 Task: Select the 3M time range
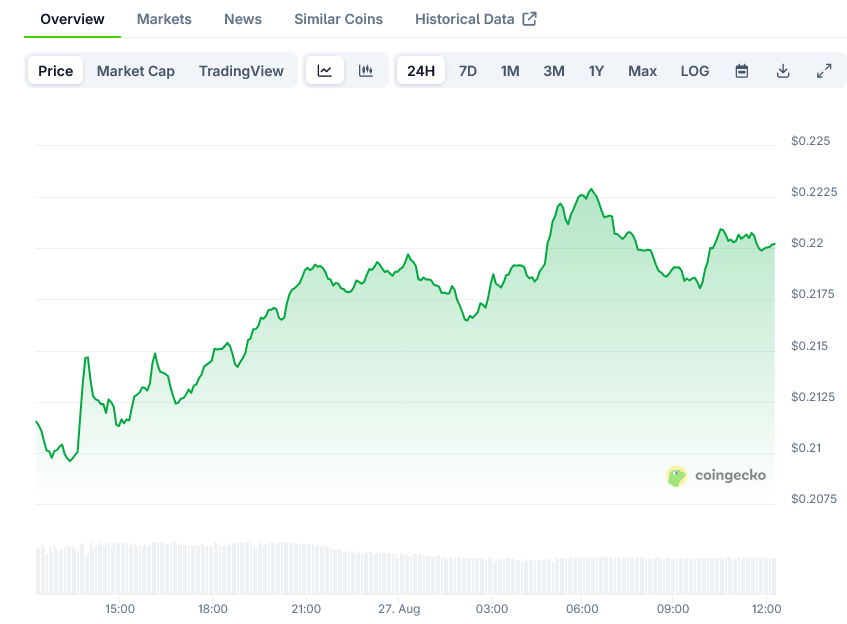[554, 71]
